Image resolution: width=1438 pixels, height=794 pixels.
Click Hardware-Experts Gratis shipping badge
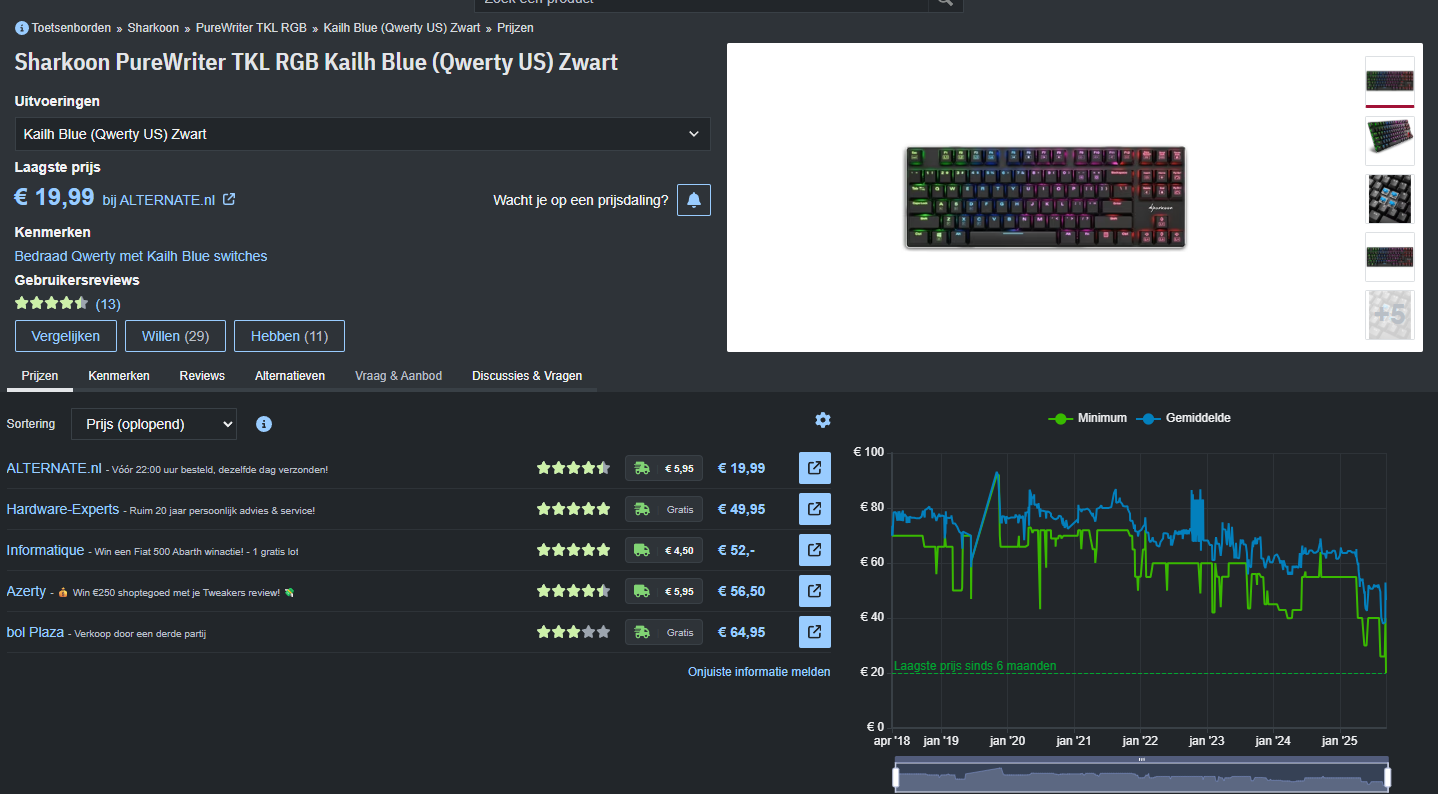point(664,509)
